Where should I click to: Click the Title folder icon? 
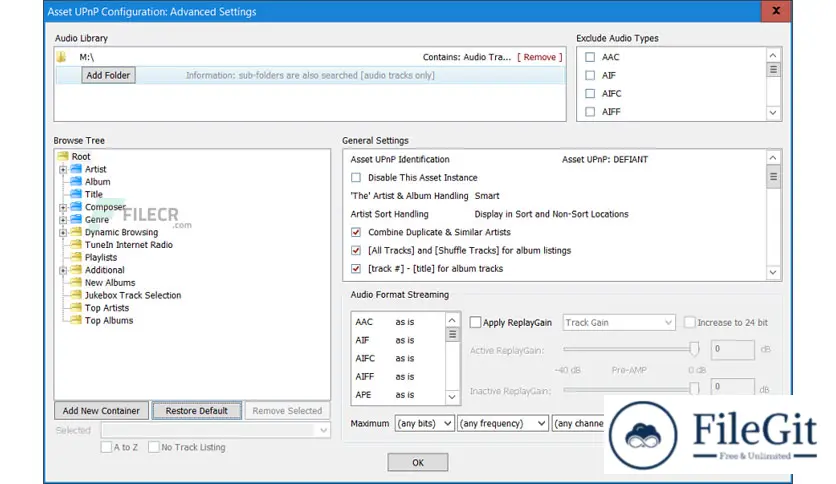tap(76, 194)
